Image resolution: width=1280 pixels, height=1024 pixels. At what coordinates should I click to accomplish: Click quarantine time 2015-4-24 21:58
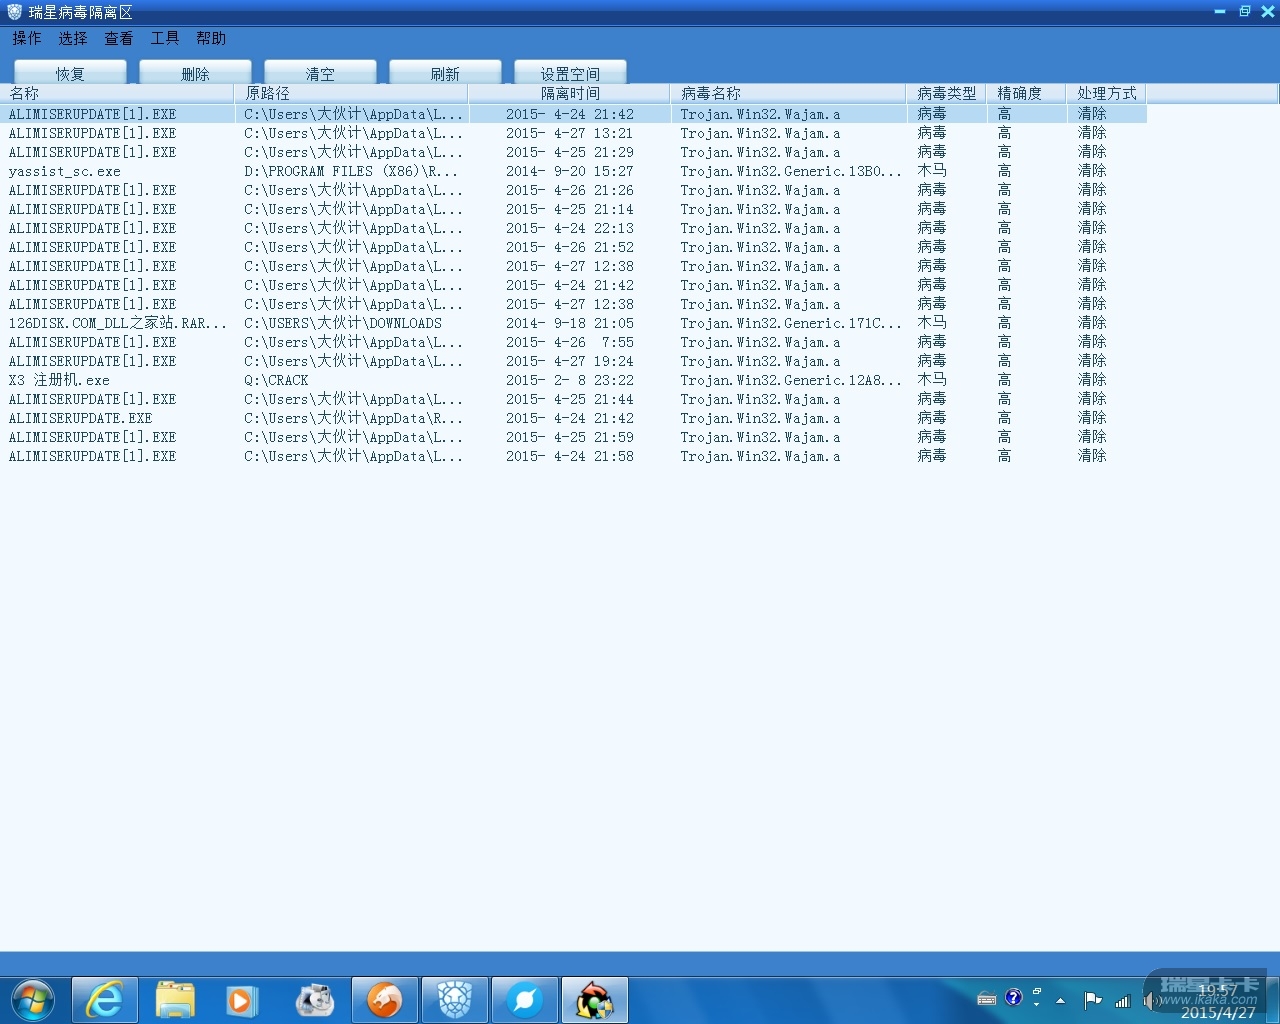coord(570,456)
